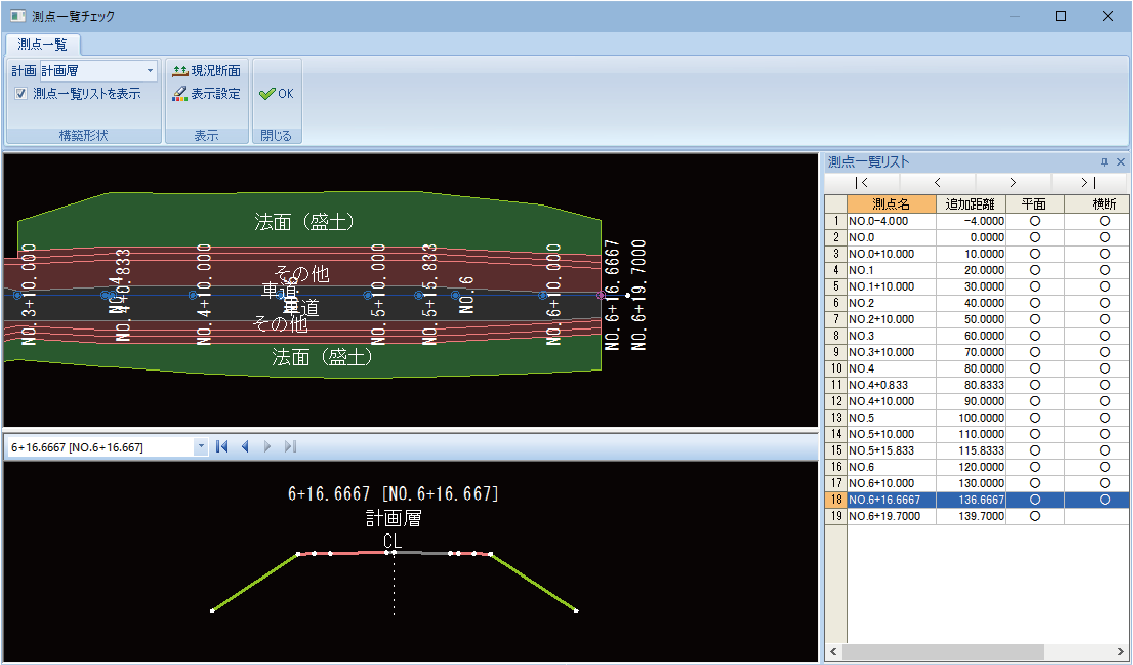Image resolution: width=1133 pixels, height=665 pixels.
Task: Click left arrow of list horizontal scrollbar
Action: (x=833, y=652)
